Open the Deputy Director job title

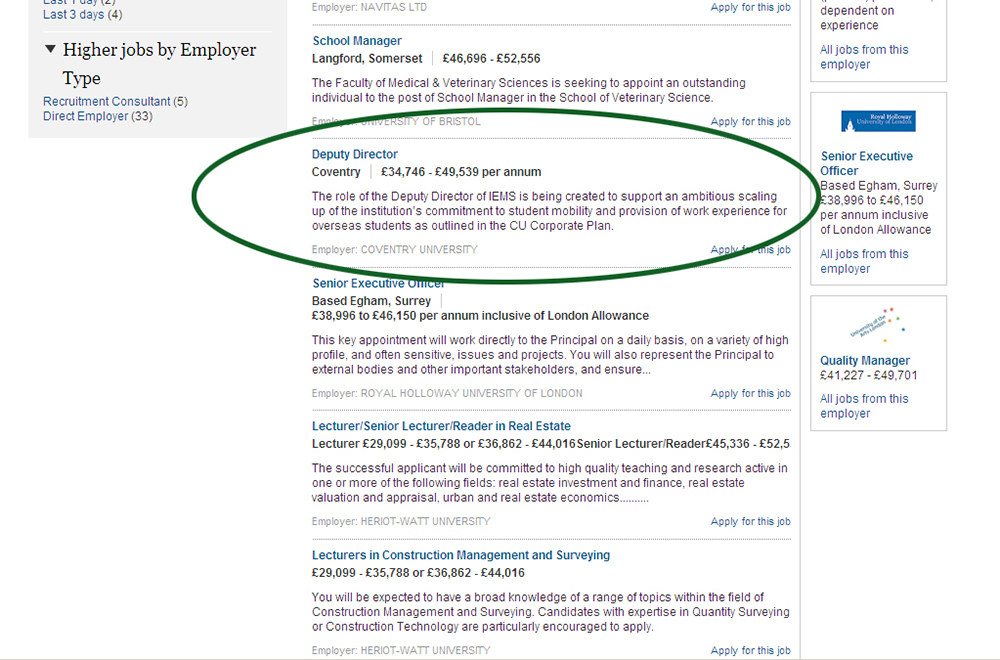tap(354, 154)
